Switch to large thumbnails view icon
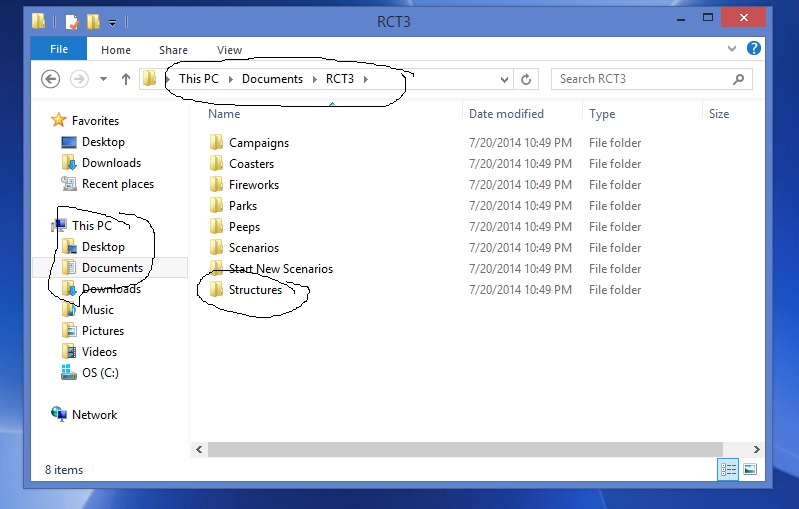 (750, 469)
